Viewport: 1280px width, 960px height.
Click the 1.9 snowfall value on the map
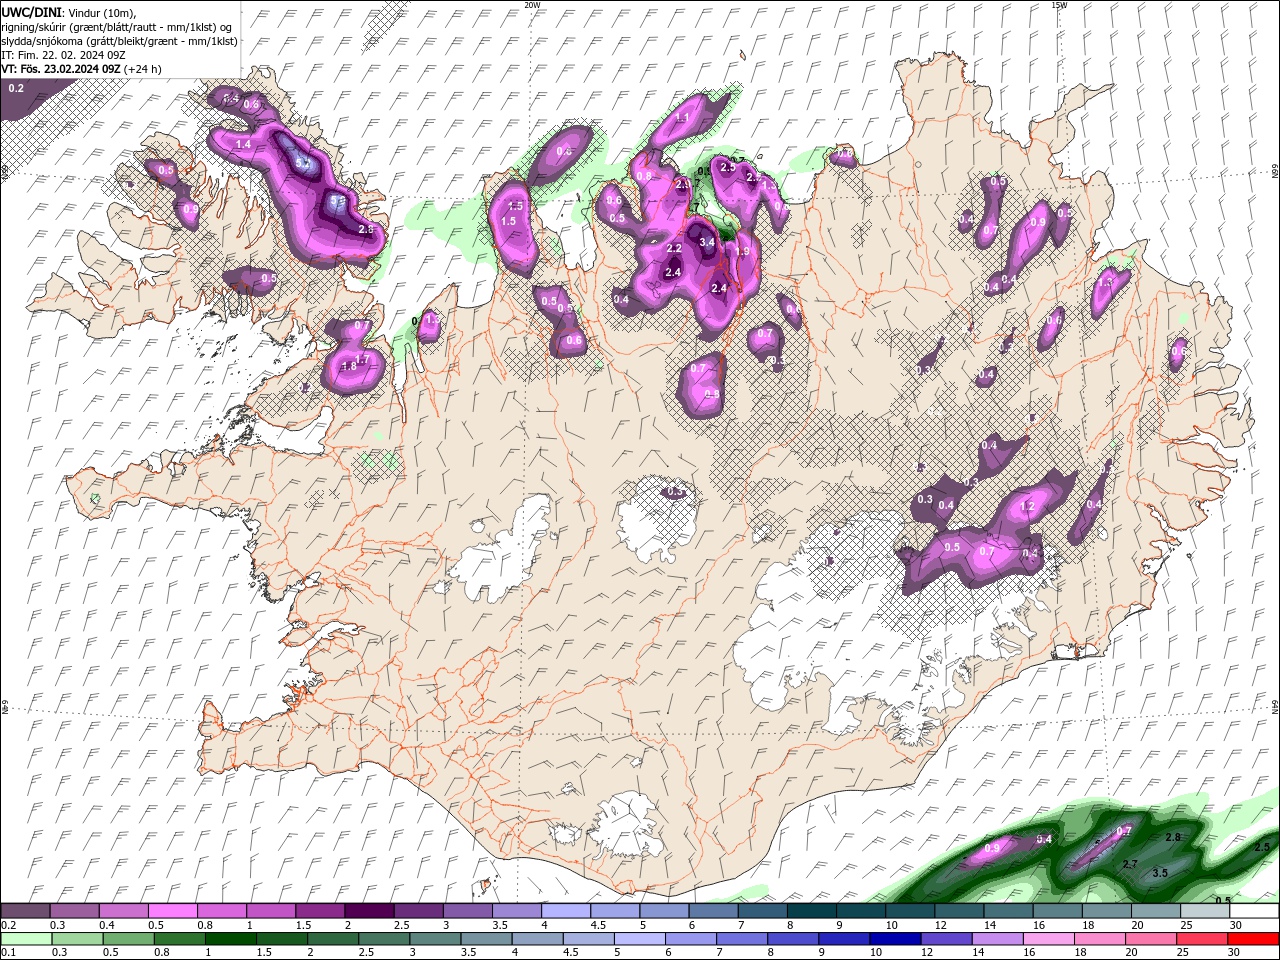click(x=742, y=252)
